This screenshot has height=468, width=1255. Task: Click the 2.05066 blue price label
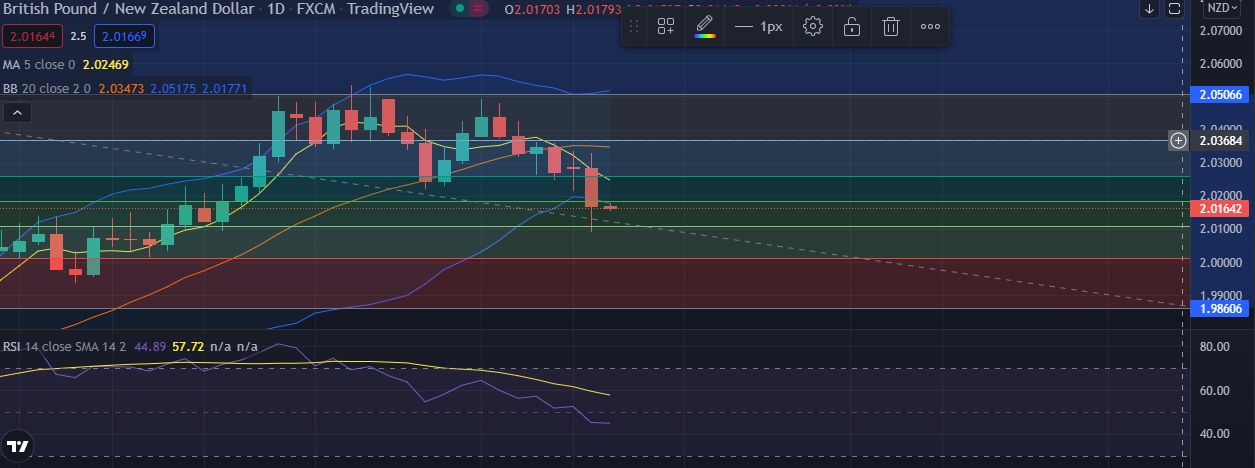click(1221, 95)
